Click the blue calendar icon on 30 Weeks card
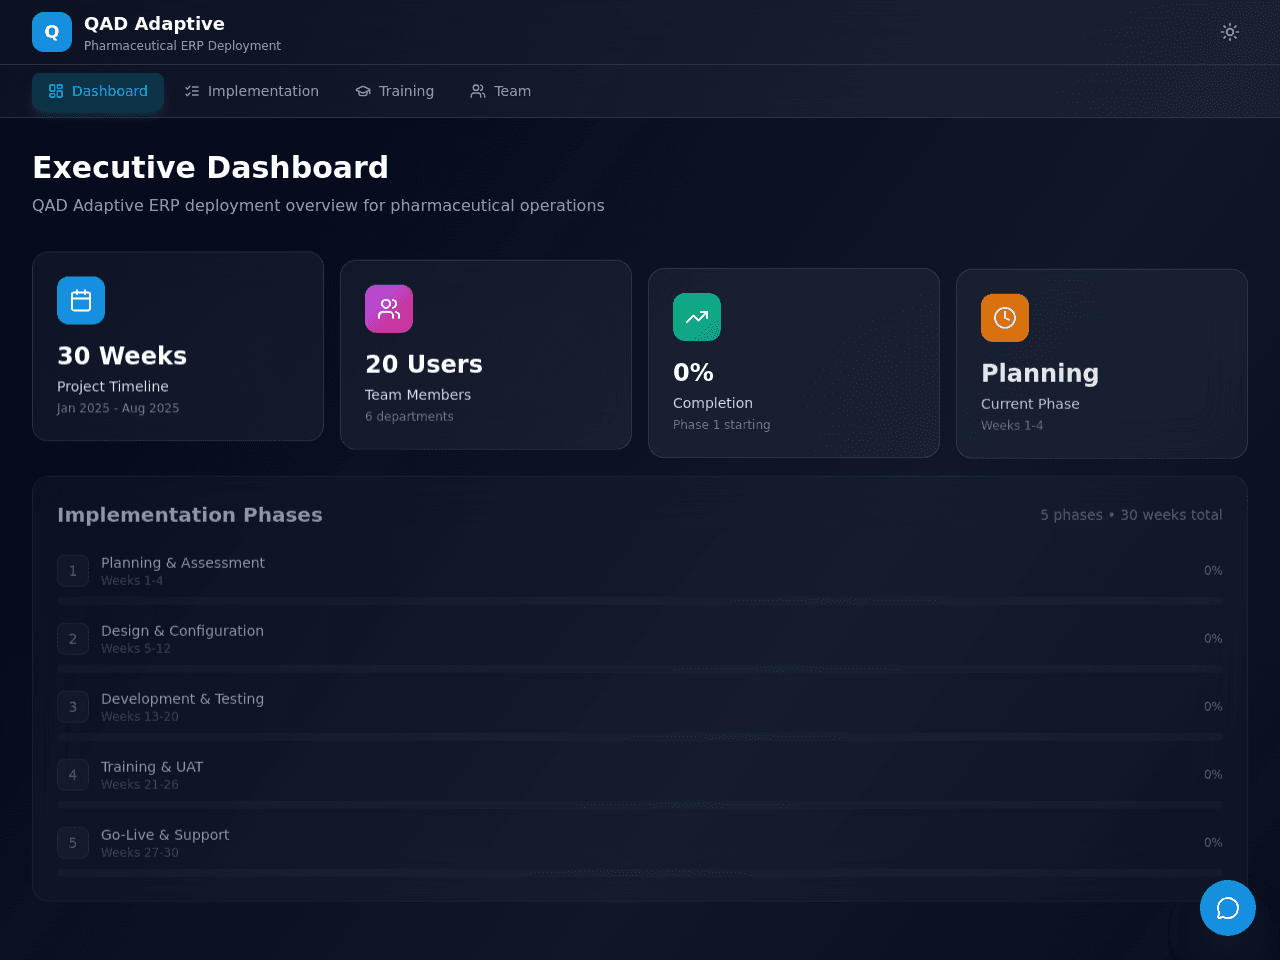The image size is (1280, 960). click(x=81, y=300)
